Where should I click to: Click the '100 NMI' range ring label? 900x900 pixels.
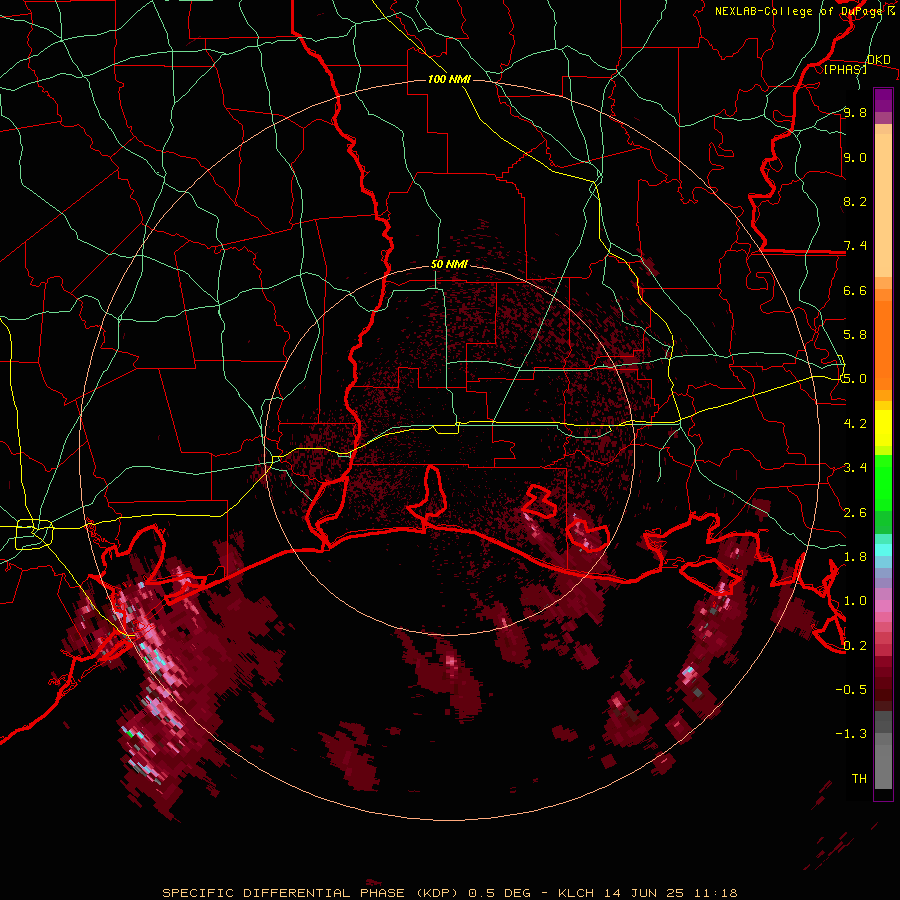click(x=449, y=79)
